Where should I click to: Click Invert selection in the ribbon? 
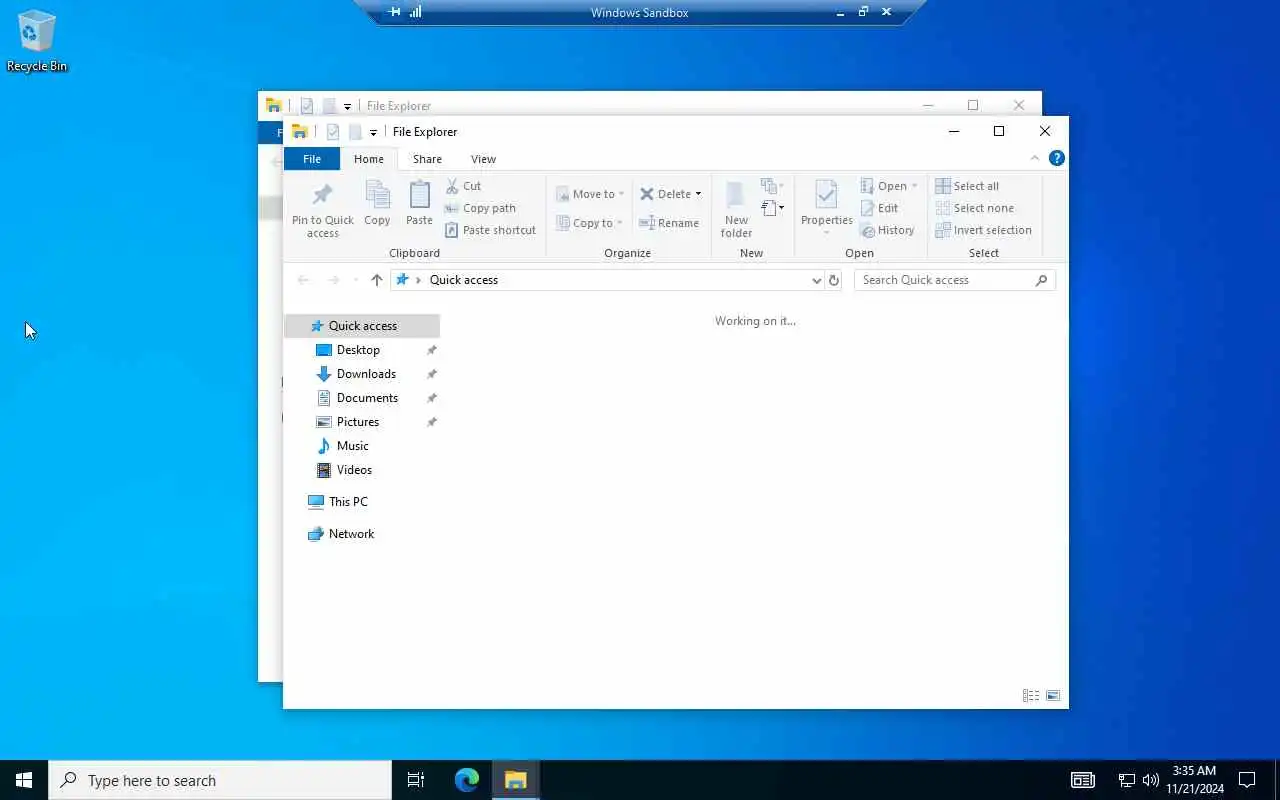983,230
